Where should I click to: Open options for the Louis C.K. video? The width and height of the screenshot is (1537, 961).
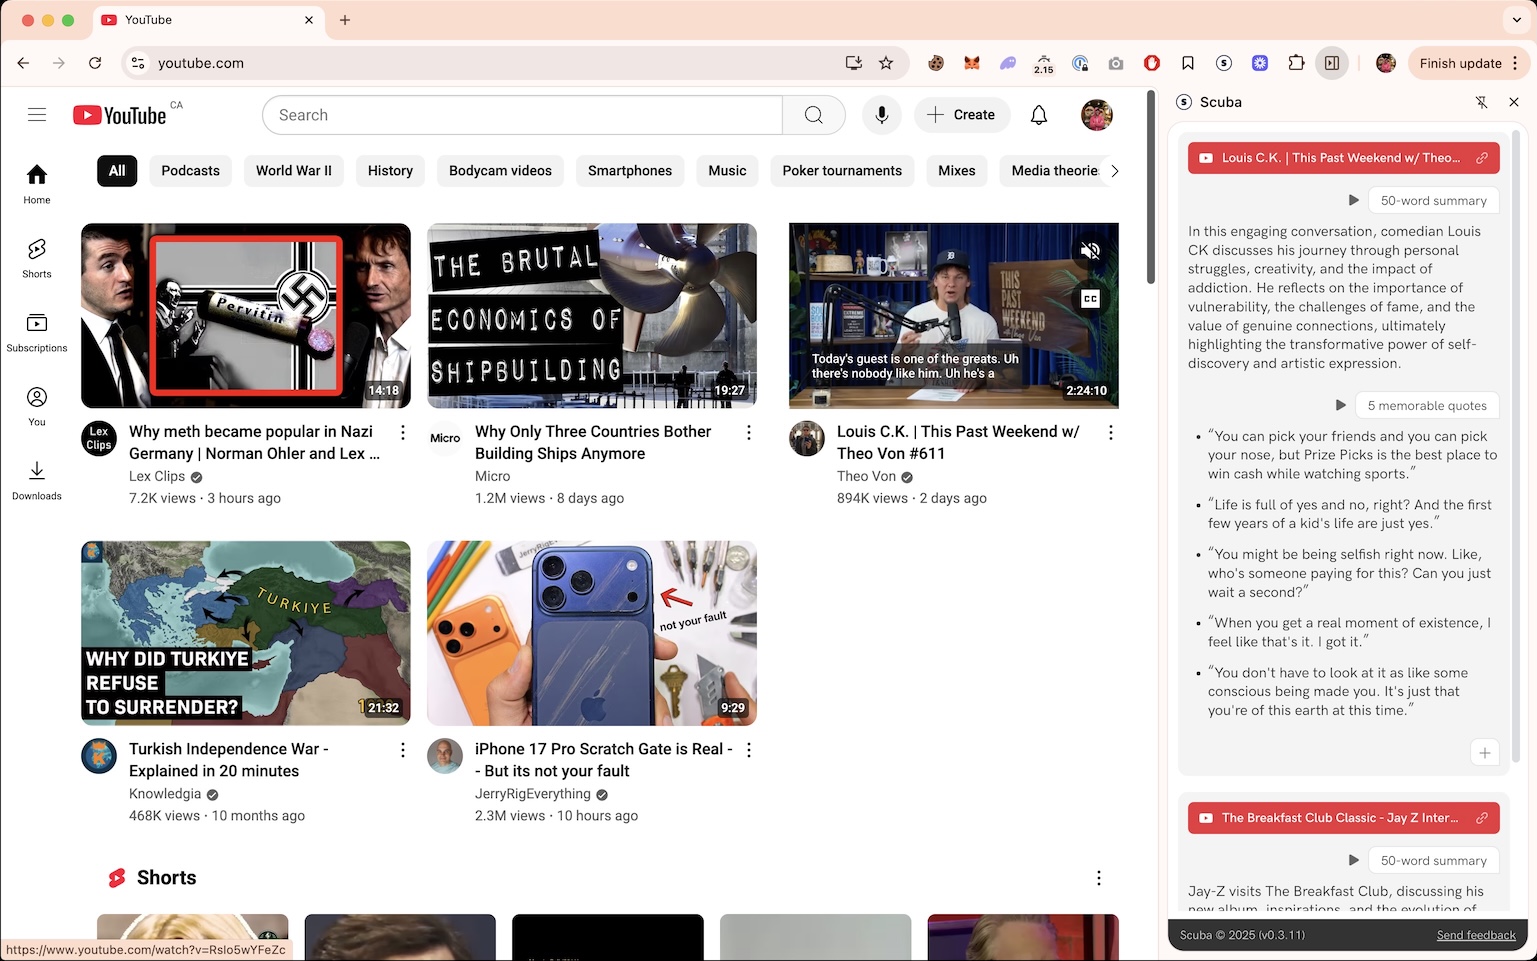[1111, 433]
